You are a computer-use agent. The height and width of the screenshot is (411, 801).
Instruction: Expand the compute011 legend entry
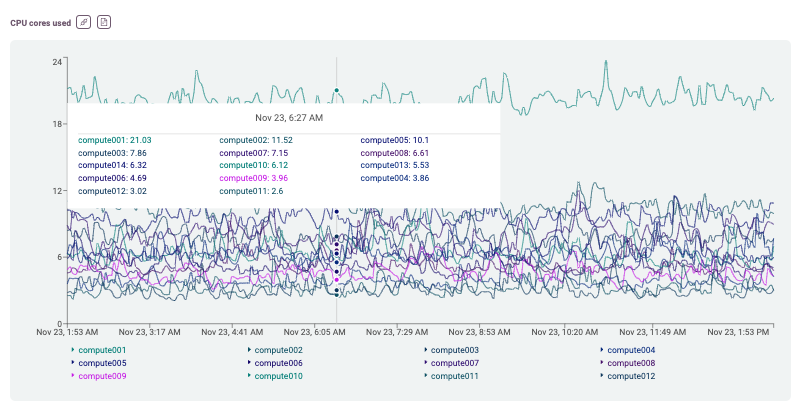(455, 376)
